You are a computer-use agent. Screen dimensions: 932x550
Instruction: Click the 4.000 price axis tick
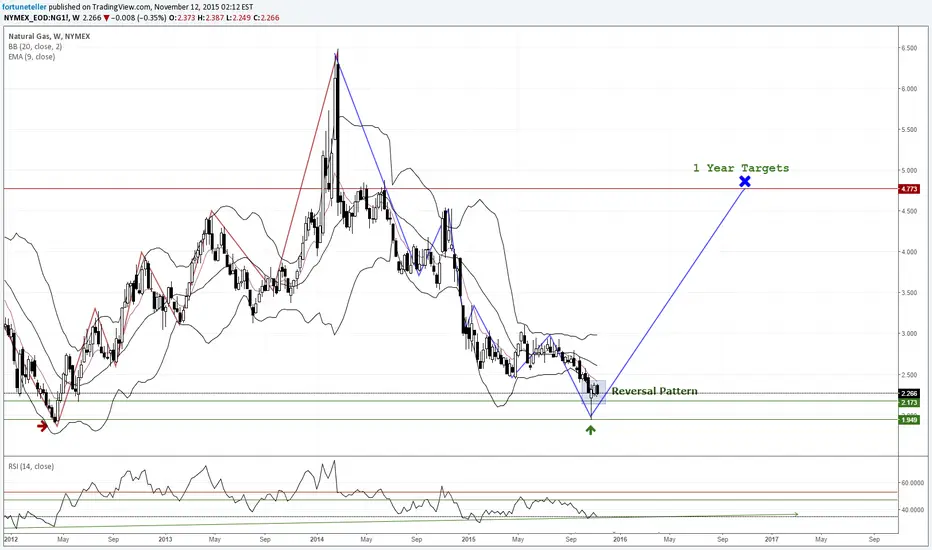(x=909, y=252)
